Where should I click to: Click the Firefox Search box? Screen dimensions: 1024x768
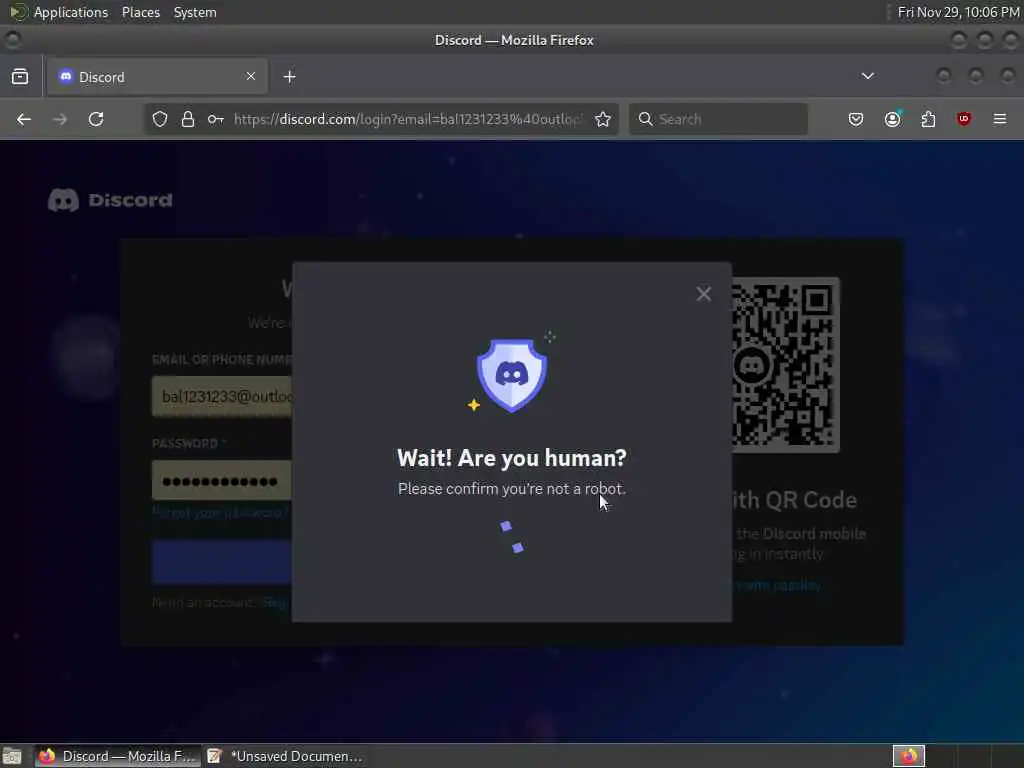click(718, 119)
